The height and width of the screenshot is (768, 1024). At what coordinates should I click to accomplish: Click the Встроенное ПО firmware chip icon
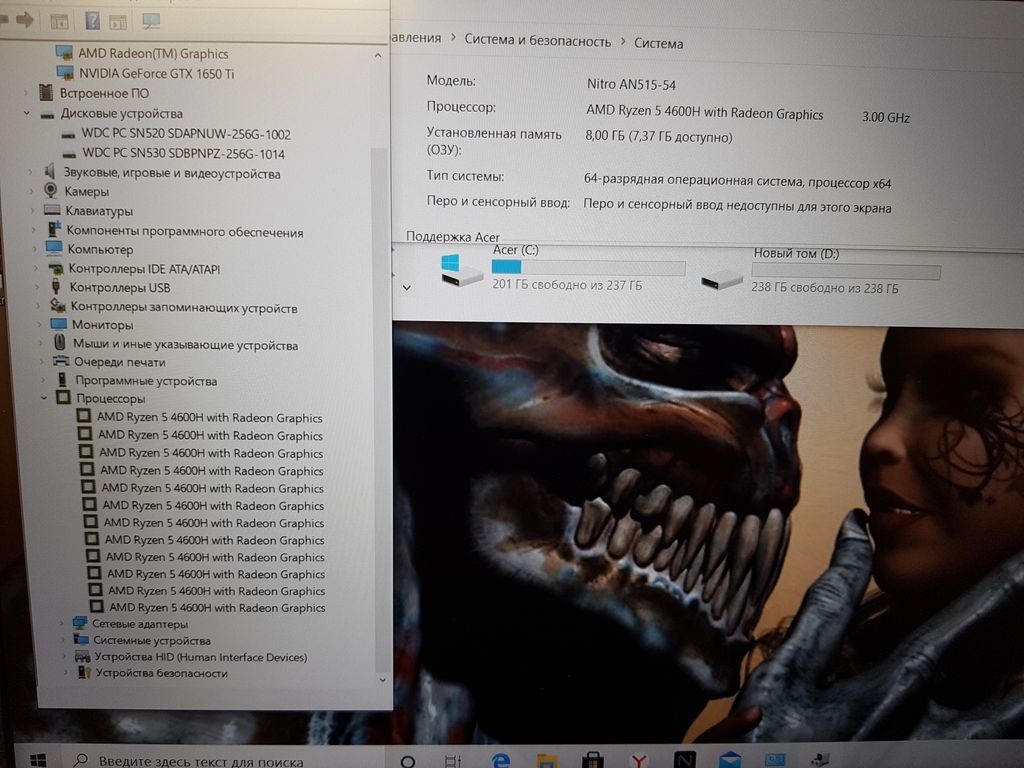point(46,92)
